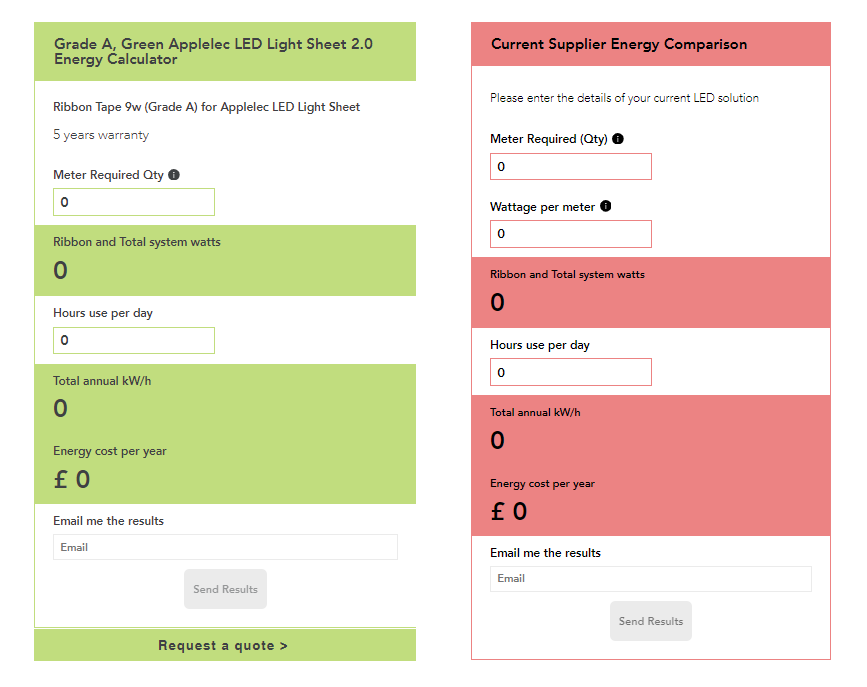Focus the green Meter Required Qty input
Image resolution: width=867 pixels, height=687 pixels.
[134, 202]
